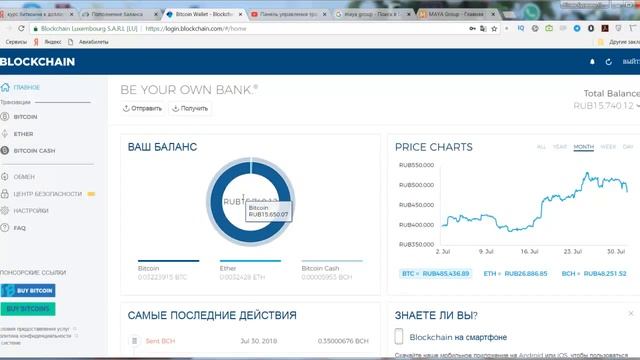Close the Знаете ли вы panel
Screen dimensions: 640x360
click(x=631, y=313)
